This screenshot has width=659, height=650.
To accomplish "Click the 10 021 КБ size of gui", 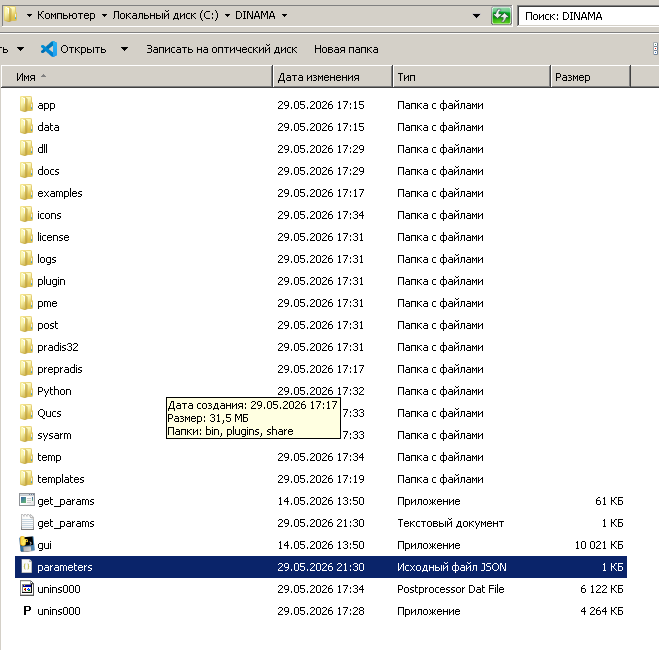I will pos(599,545).
